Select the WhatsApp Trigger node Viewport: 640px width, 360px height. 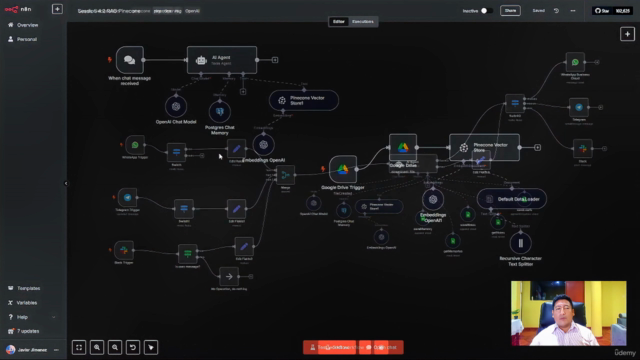(135, 145)
